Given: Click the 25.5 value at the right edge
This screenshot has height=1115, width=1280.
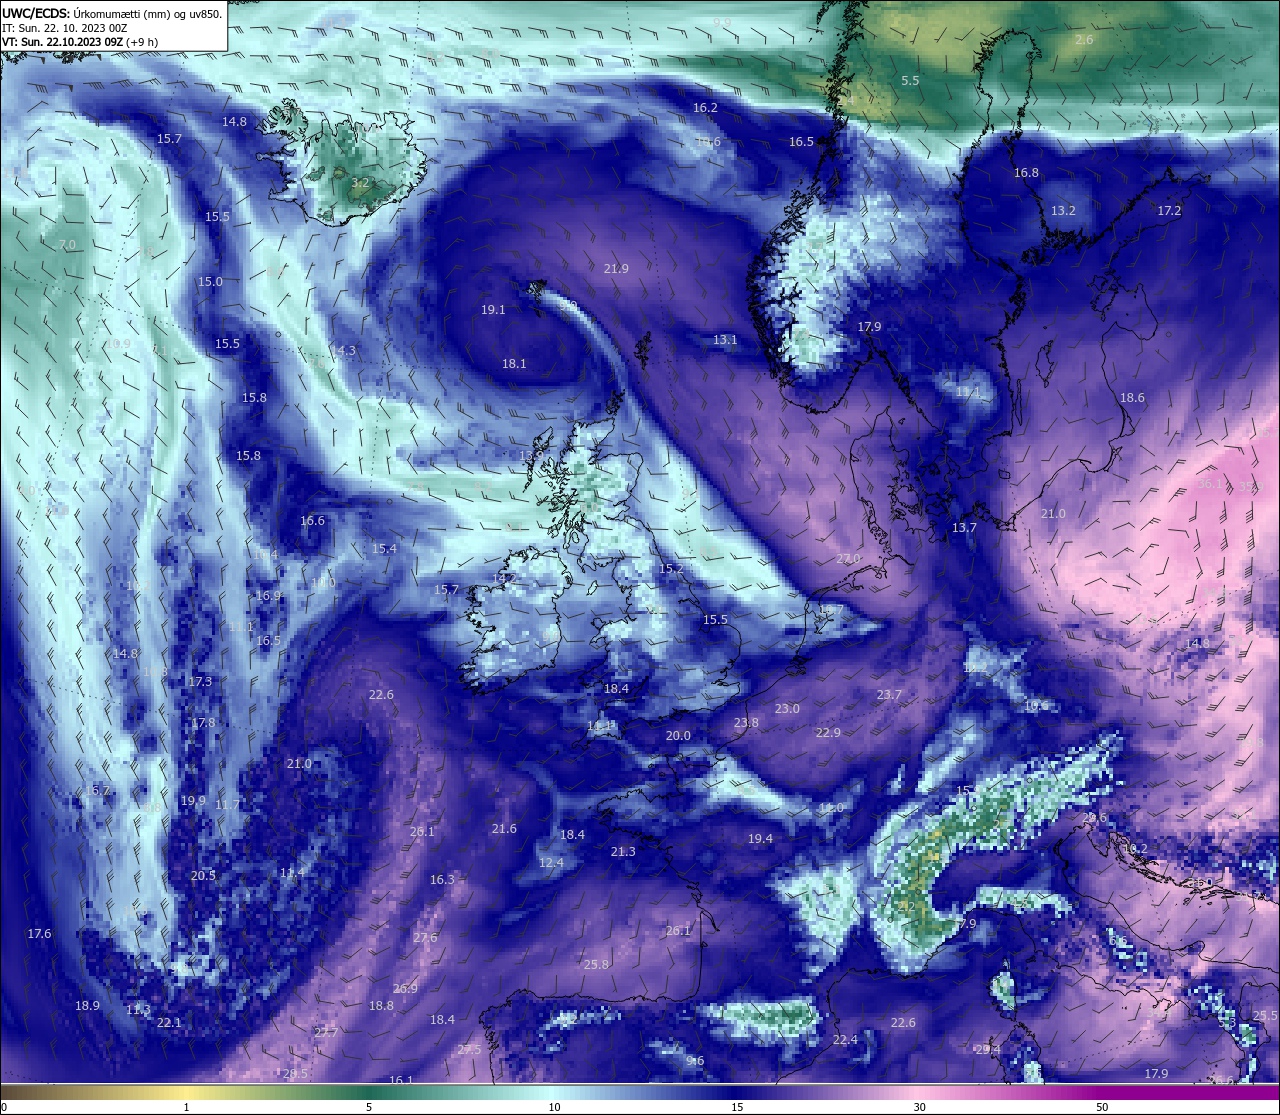Looking at the screenshot, I should [x=1265, y=1016].
